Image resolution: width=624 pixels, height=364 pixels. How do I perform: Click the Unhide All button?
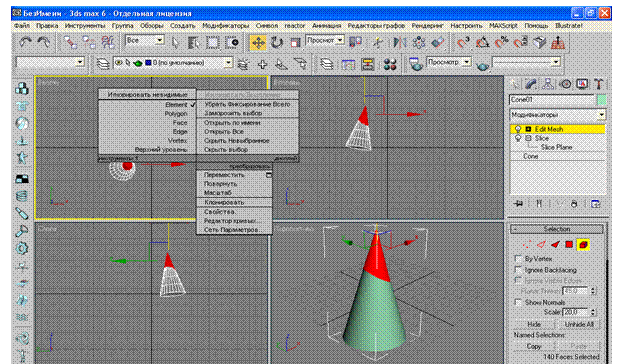coord(579,324)
